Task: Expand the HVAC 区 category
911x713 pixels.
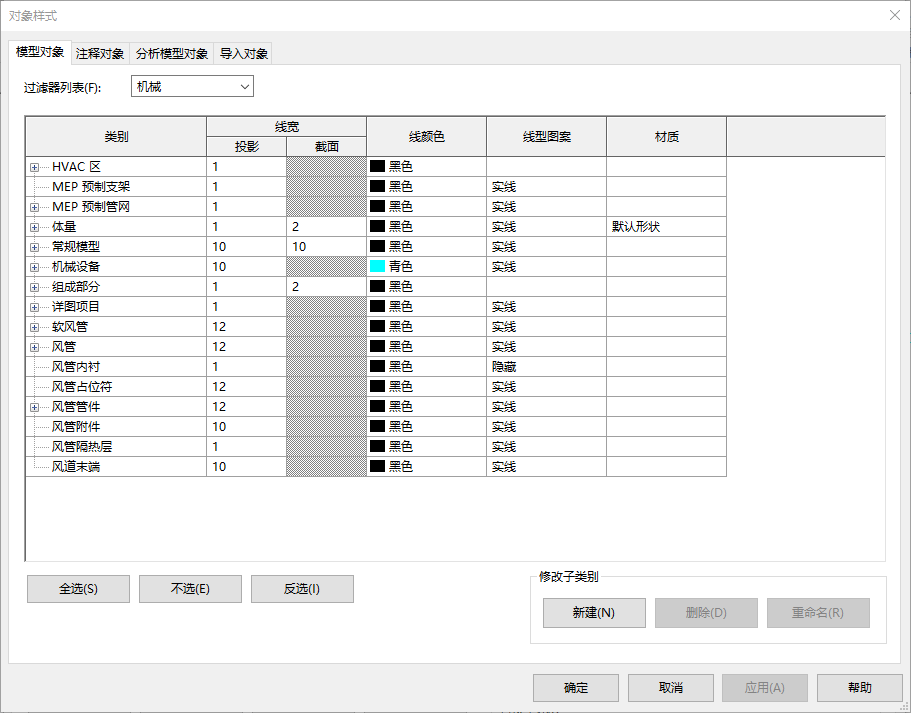Action: click(34, 167)
